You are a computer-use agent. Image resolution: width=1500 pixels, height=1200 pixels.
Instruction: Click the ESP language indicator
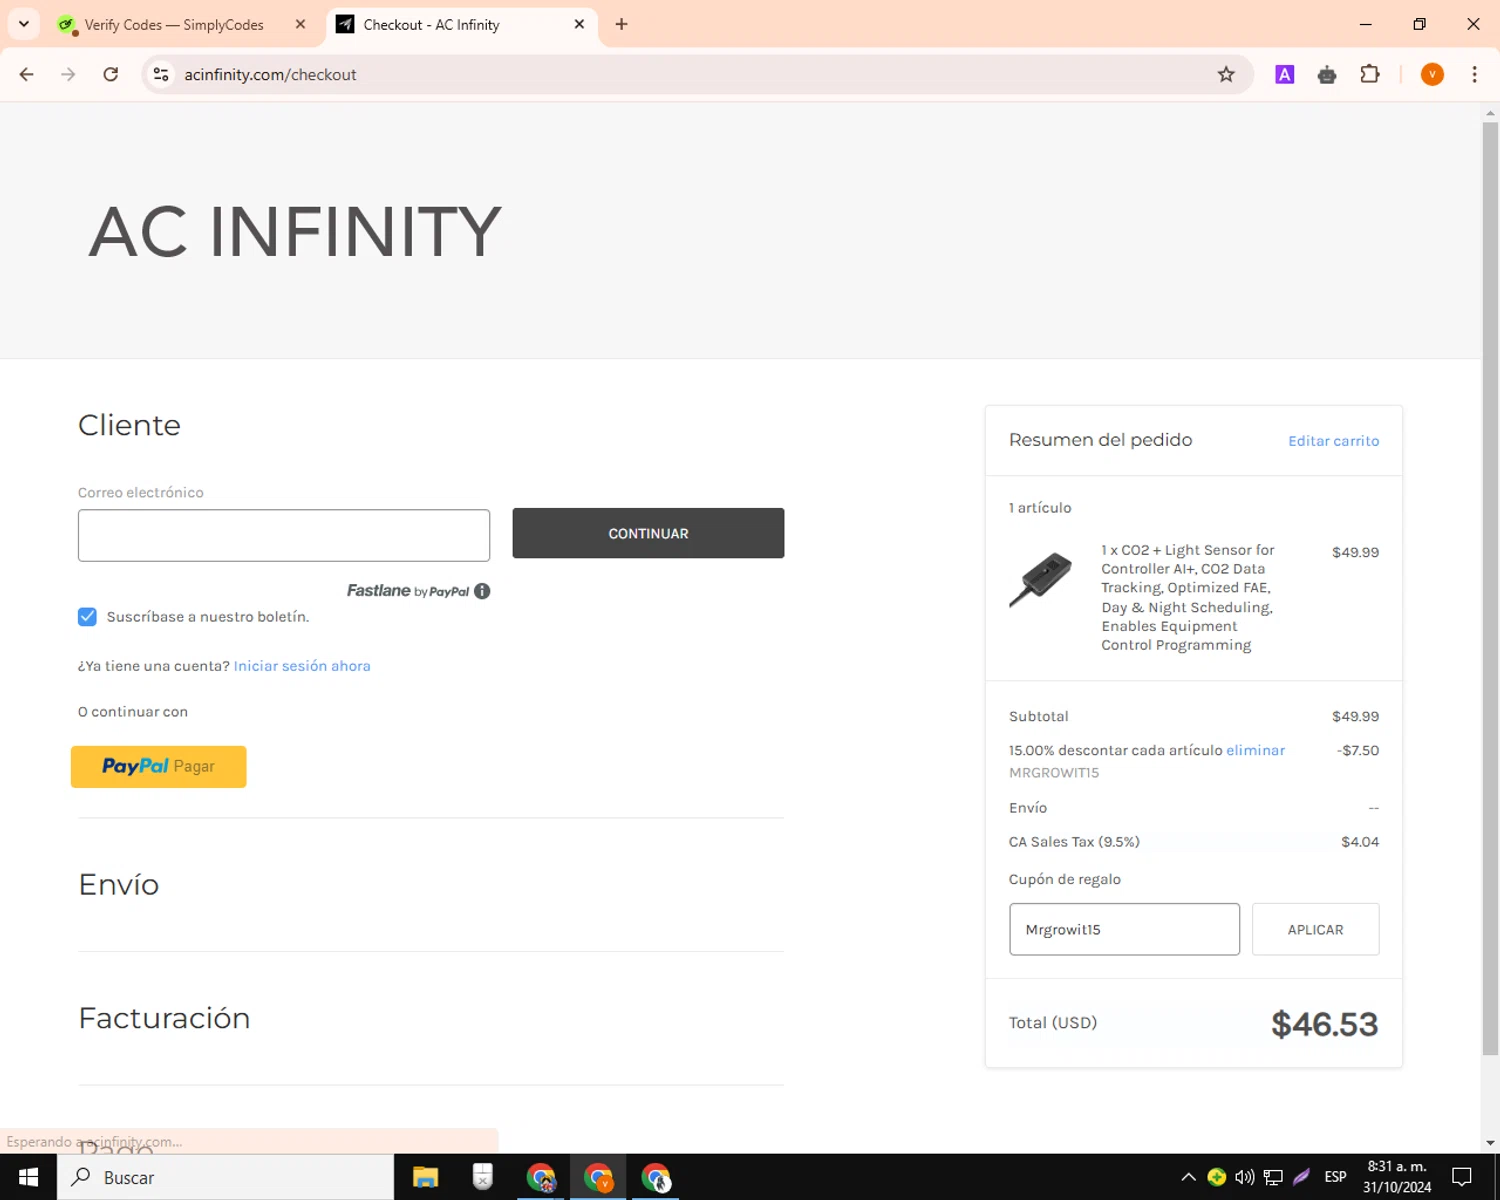1335,1177
